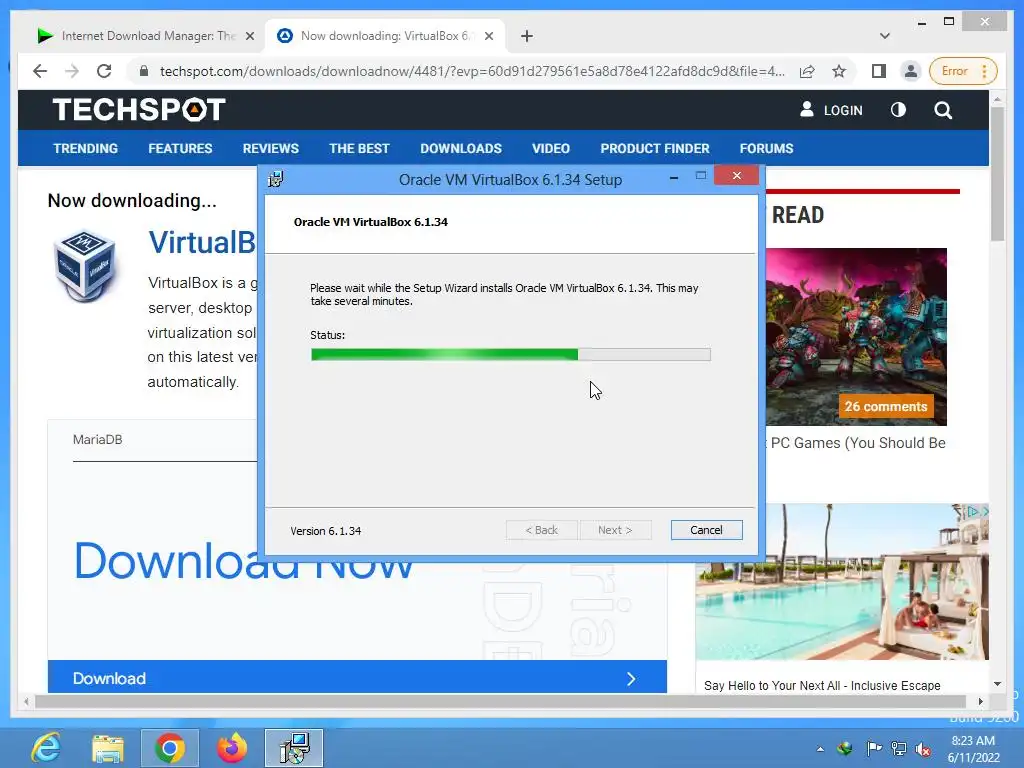Image resolution: width=1024 pixels, height=768 pixels.
Task: Click Cancel in VirtualBox Setup
Action: [707, 530]
